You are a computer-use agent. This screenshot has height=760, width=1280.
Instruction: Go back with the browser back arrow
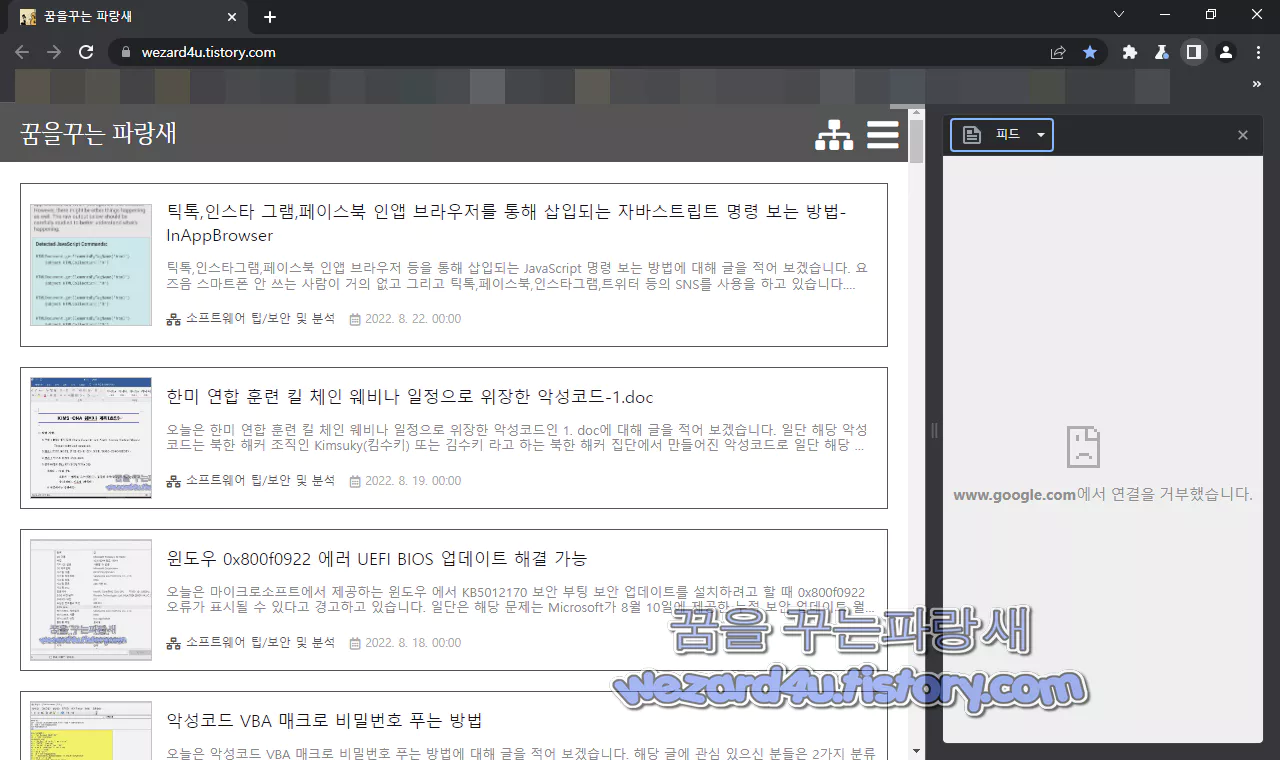[x=22, y=52]
